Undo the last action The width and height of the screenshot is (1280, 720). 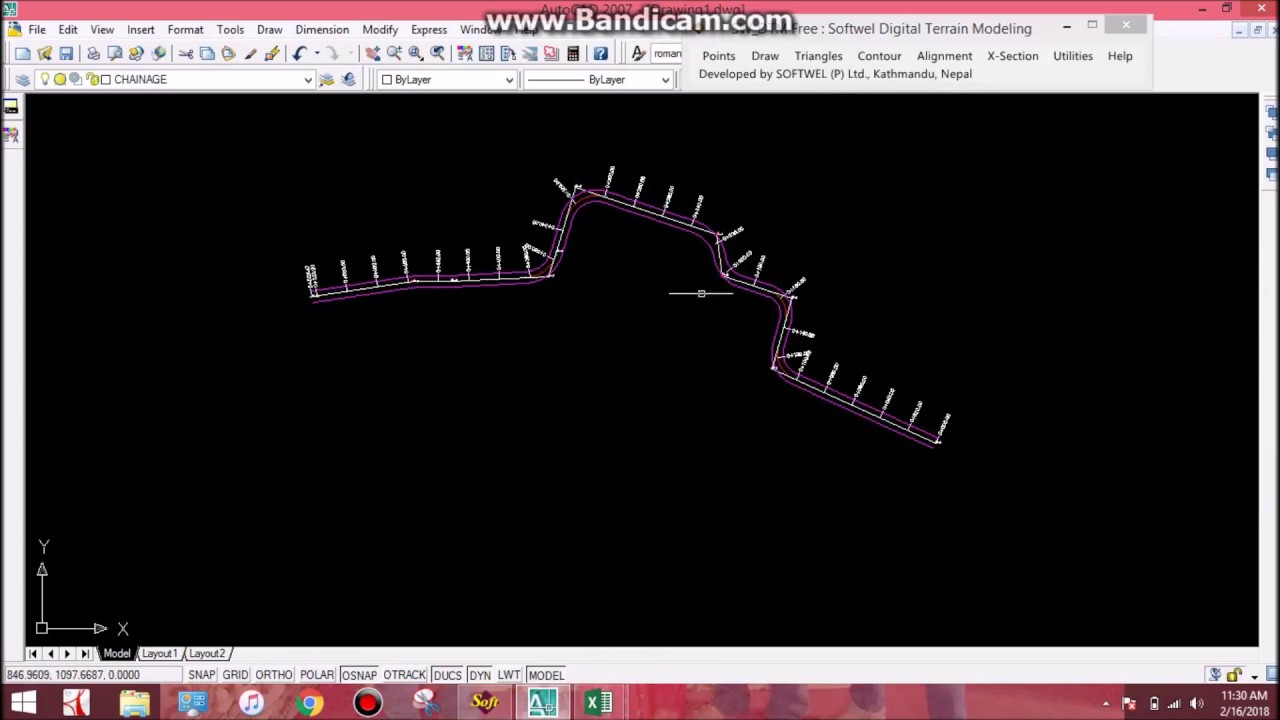coord(299,53)
